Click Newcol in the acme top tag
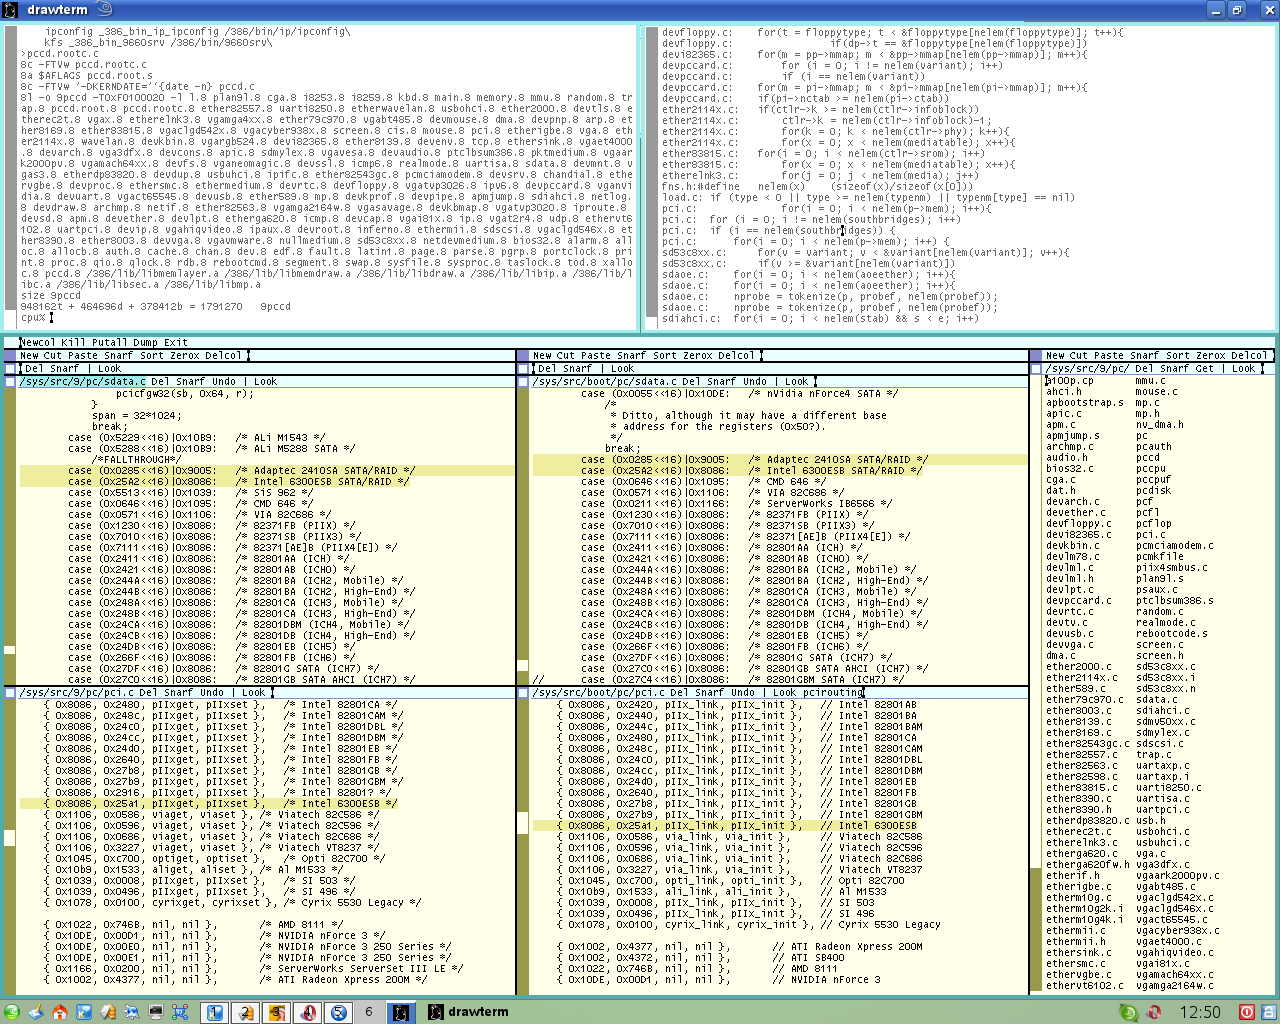This screenshot has width=1280, height=1024. (37, 342)
